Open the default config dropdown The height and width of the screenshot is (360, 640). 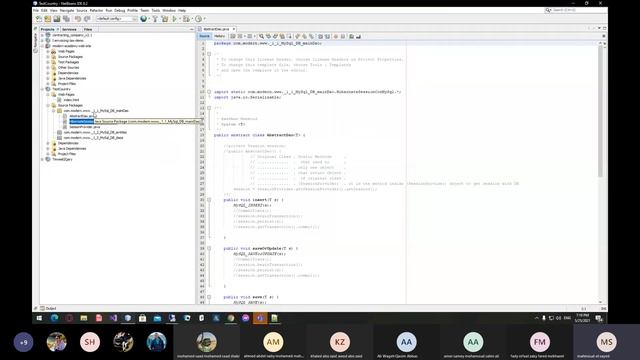coord(117,19)
